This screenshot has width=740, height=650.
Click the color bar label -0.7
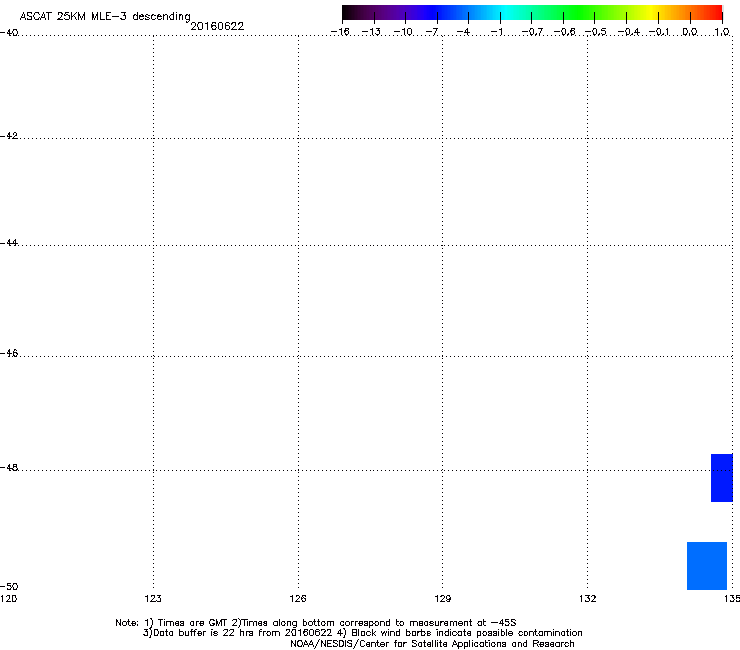532,32
